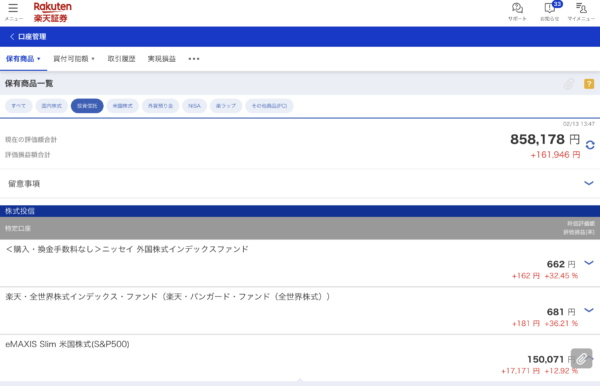Go back via the 口座管理 arrow

[x=28, y=37]
